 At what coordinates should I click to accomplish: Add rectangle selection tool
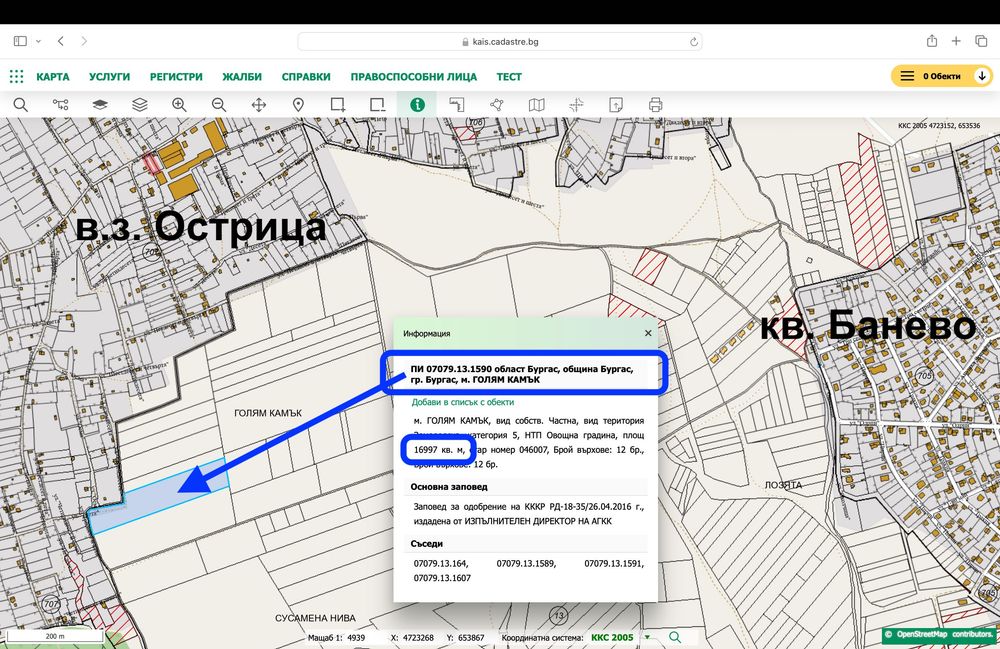(338, 105)
